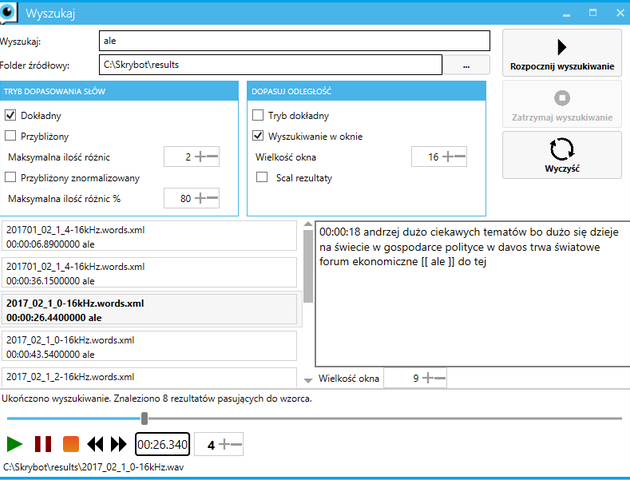Minimize the Wyszukaj window
Screen dimensions: 630x480
coord(567,14)
